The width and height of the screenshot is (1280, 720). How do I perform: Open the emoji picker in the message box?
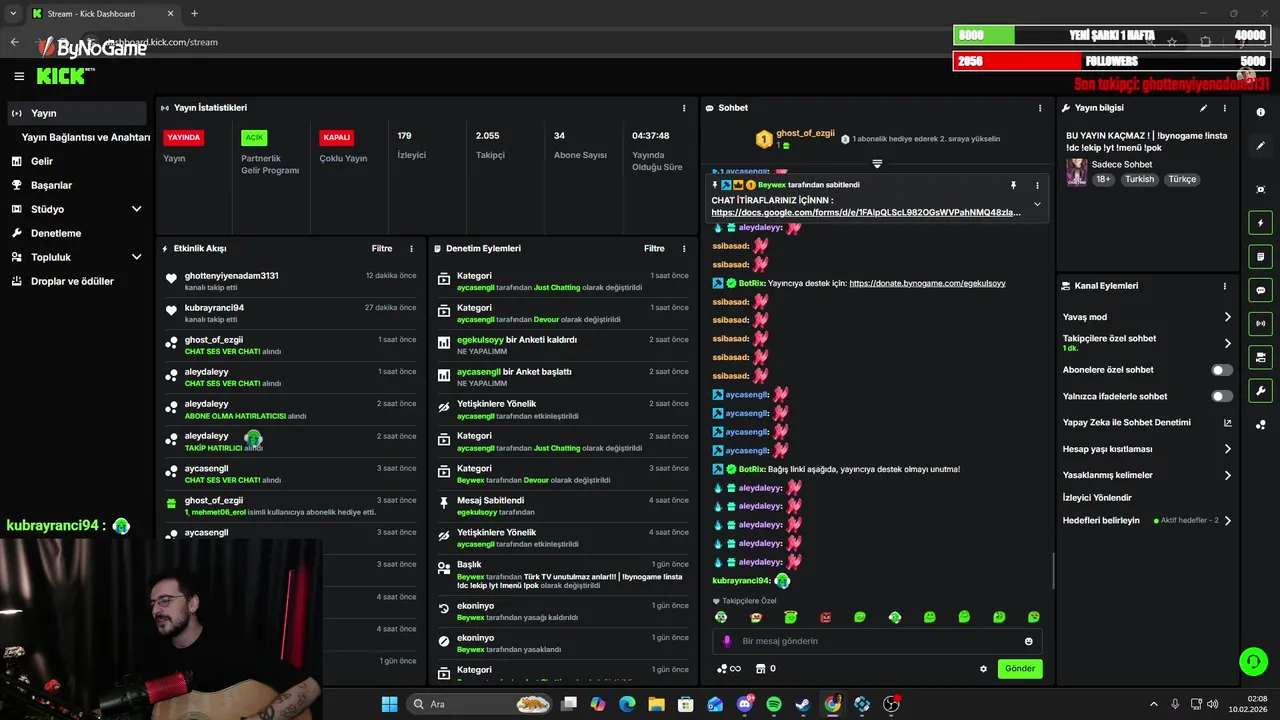click(1029, 641)
